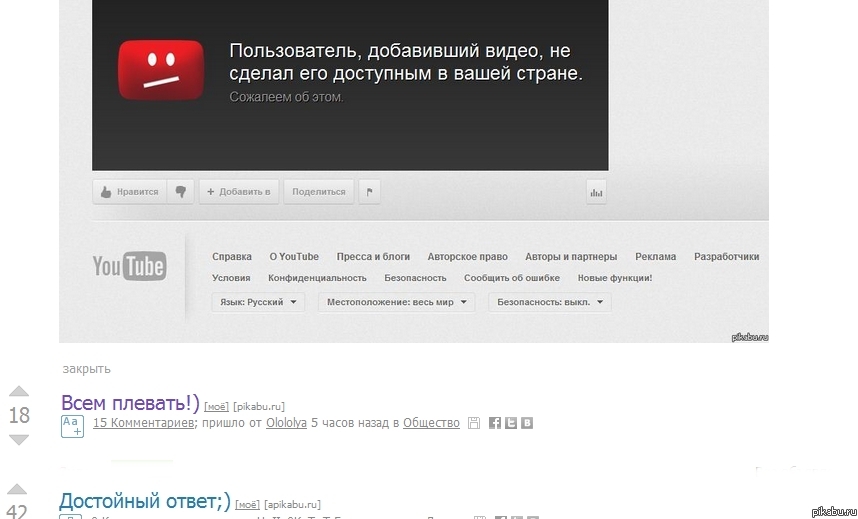Open the Общество category link
Screen dimensions: 858x519
[431, 423]
